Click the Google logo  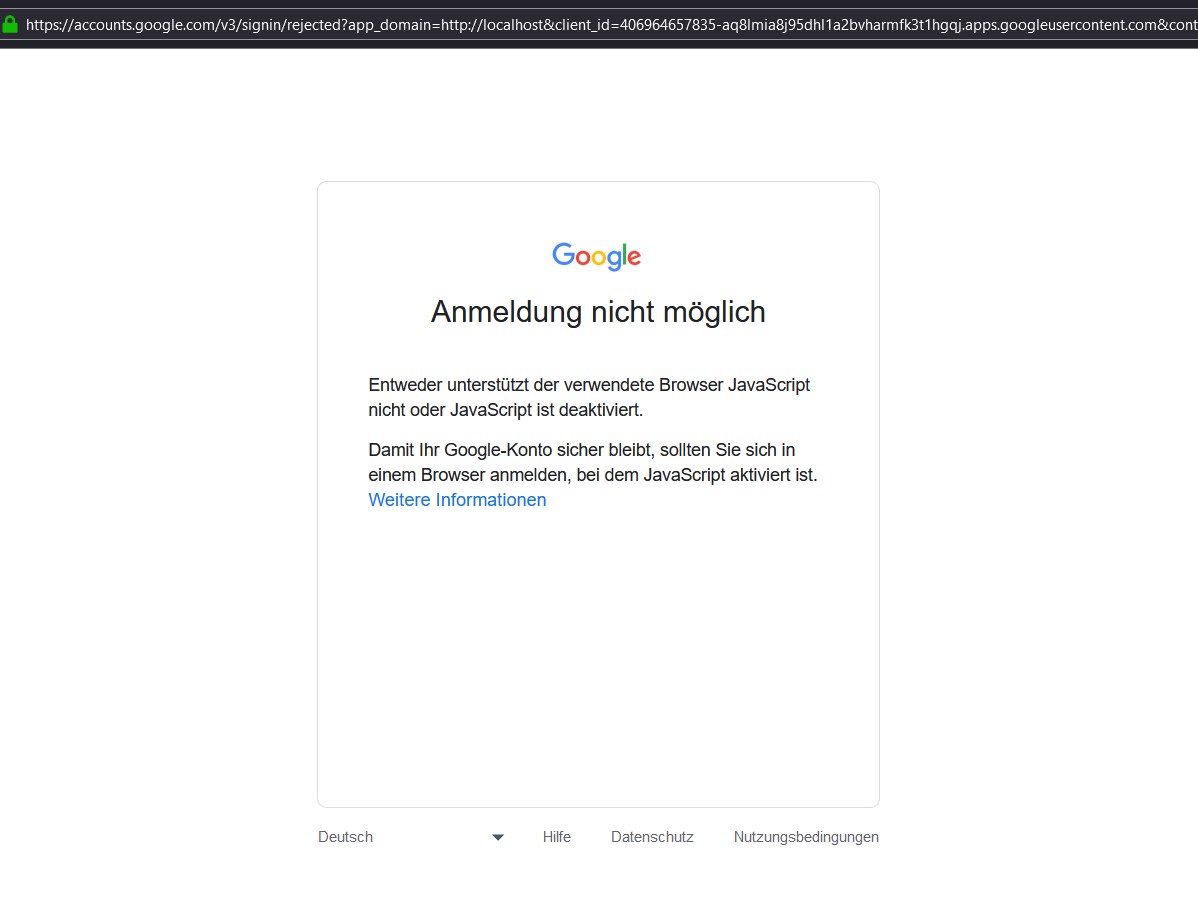click(x=597, y=257)
